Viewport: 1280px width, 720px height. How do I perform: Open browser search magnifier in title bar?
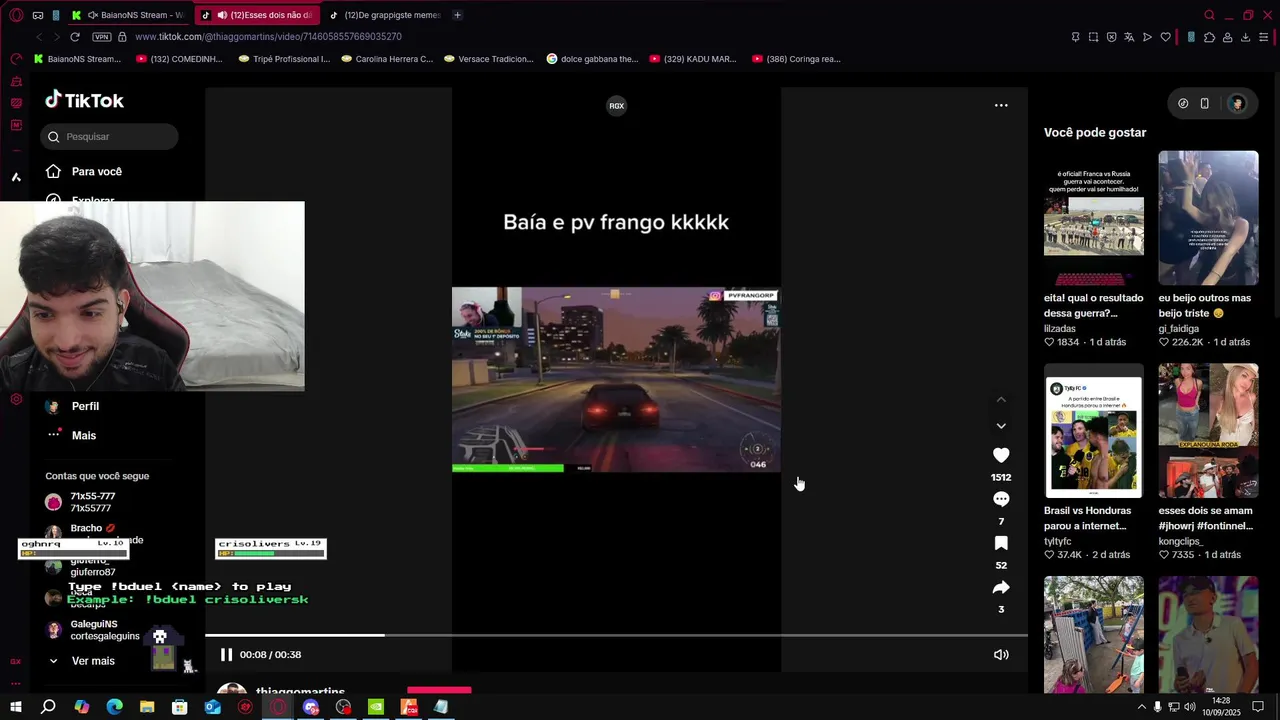click(1210, 15)
